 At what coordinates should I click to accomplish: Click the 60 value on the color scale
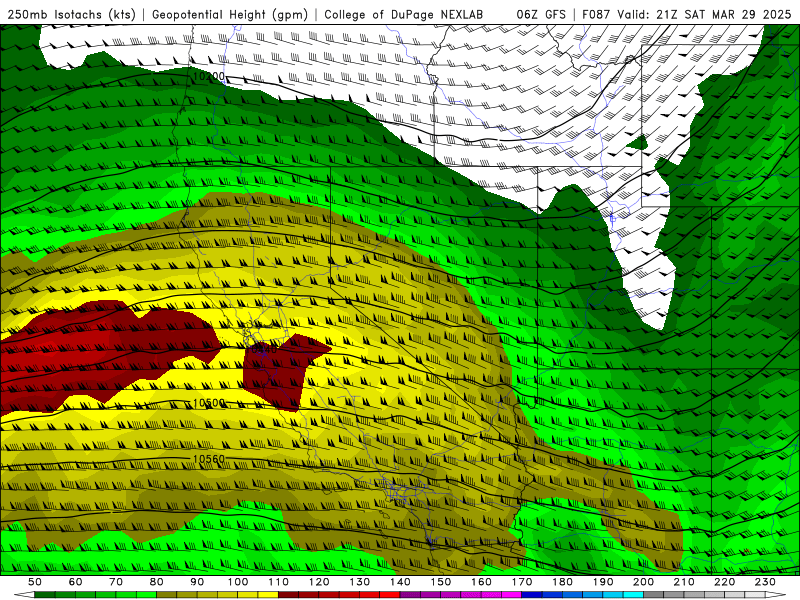point(76,582)
